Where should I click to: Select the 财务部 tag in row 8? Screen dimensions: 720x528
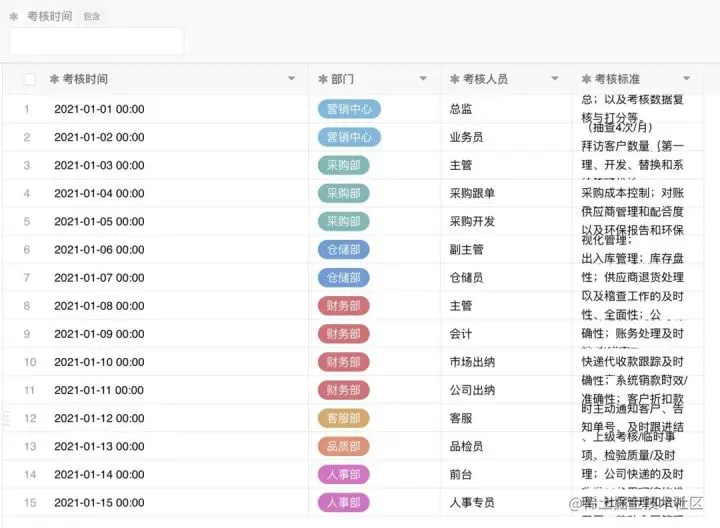[x=343, y=306]
